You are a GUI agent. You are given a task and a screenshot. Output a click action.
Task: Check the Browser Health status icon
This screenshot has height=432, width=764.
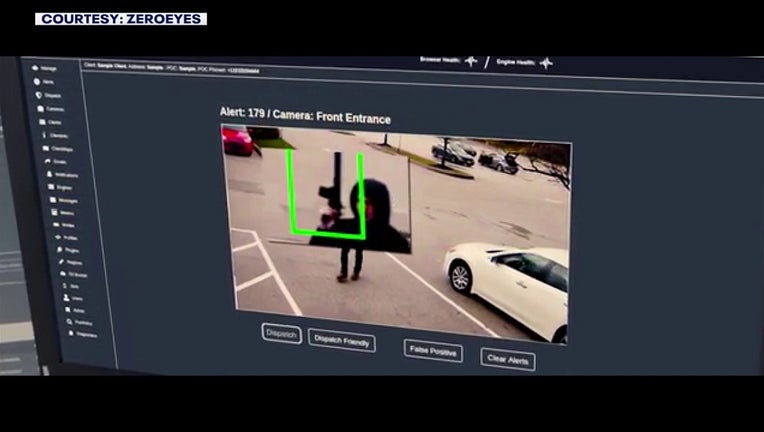click(471, 61)
